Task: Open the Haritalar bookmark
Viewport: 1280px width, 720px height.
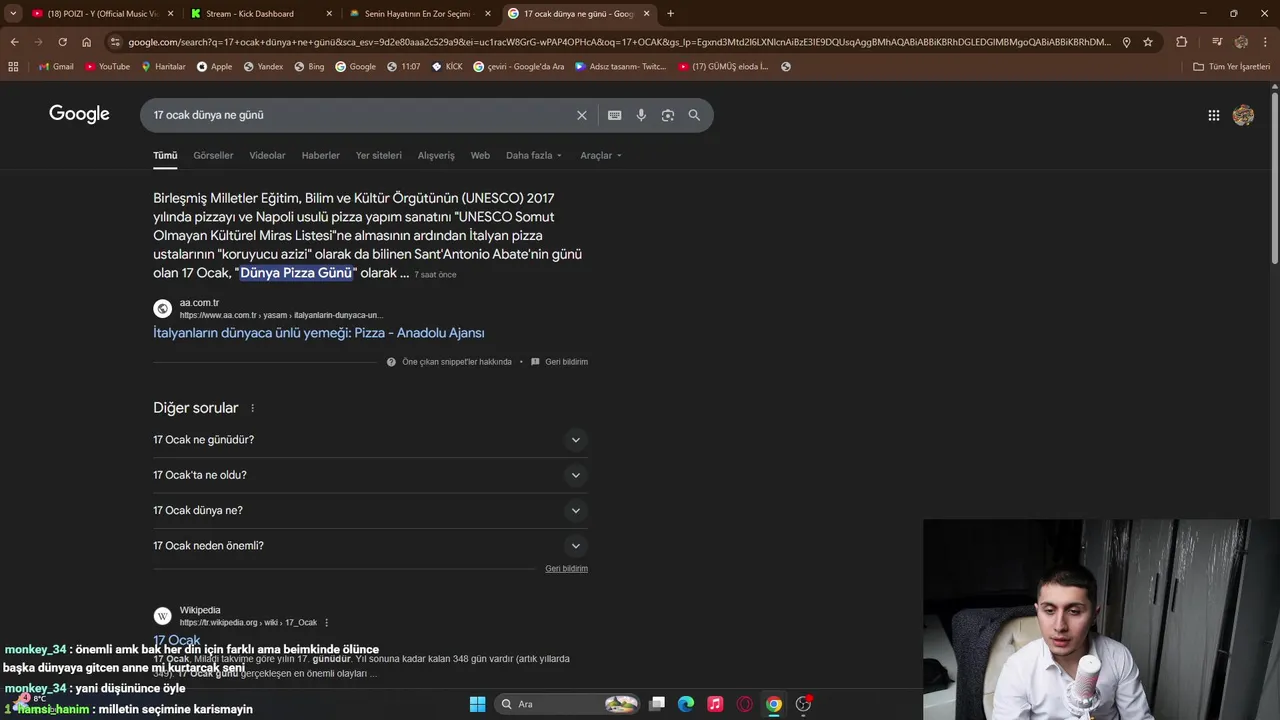Action: [x=163, y=67]
